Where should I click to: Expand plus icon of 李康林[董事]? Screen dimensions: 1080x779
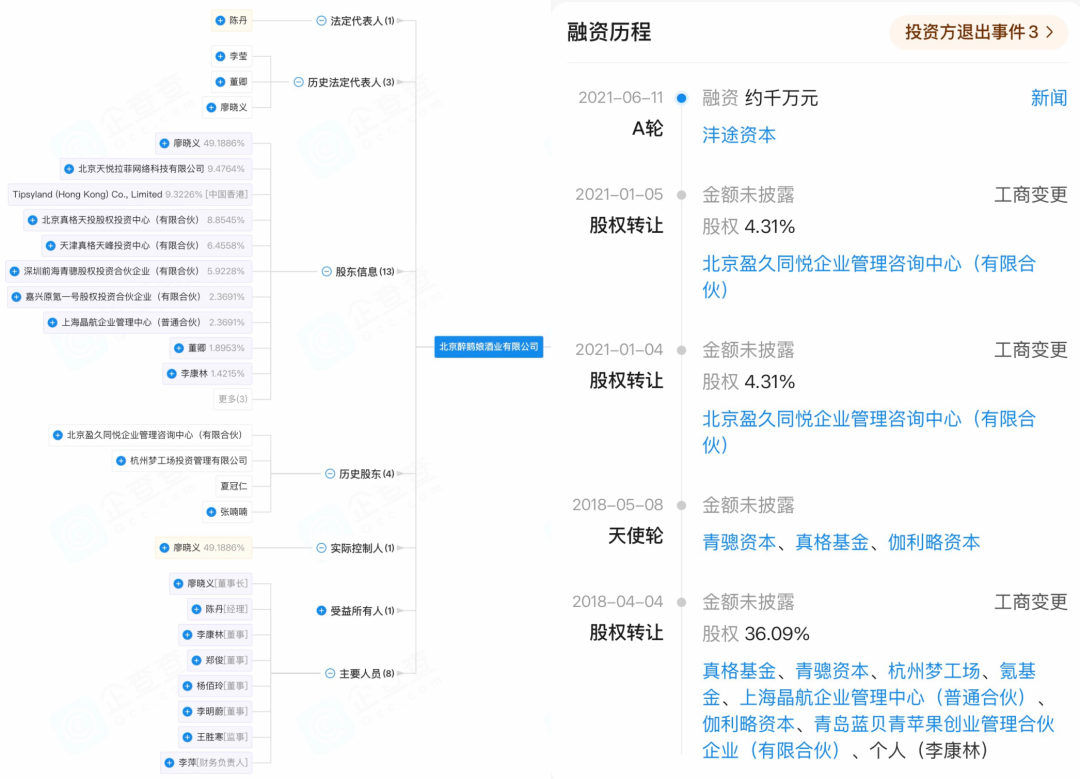click(x=187, y=635)
